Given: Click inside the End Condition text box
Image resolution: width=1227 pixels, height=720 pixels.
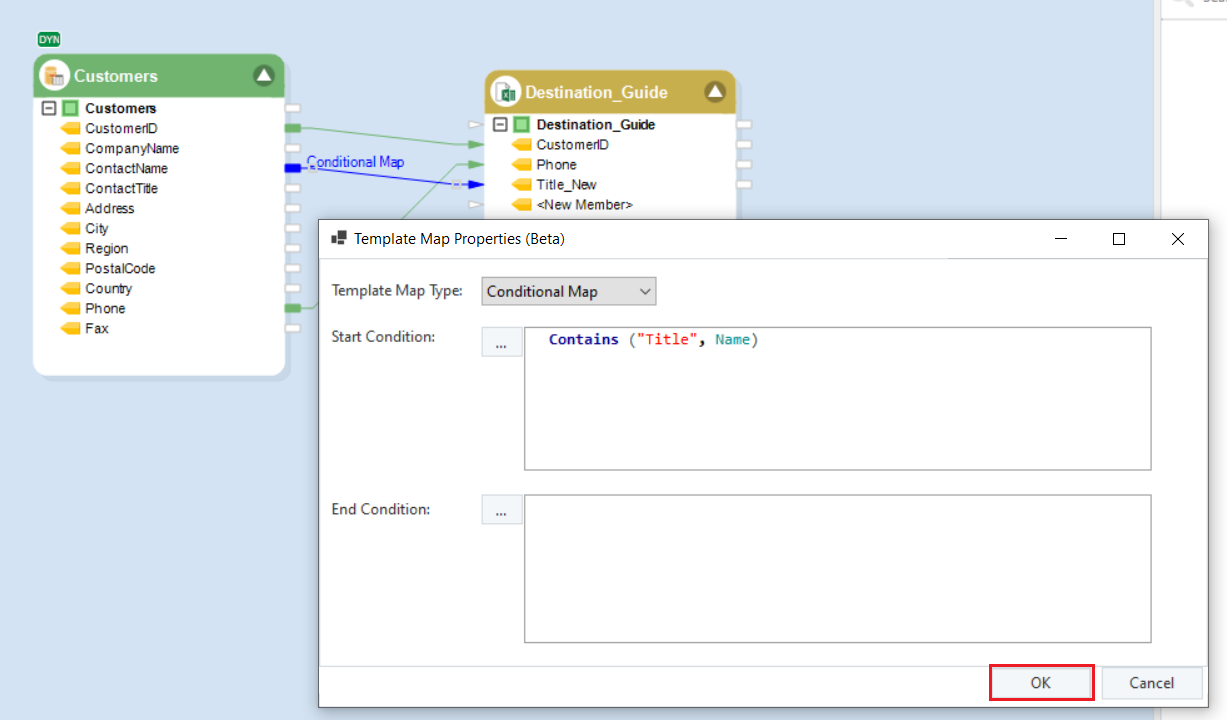Looking at the screenshot, I should pyautogui.click(x=837, y=568).
